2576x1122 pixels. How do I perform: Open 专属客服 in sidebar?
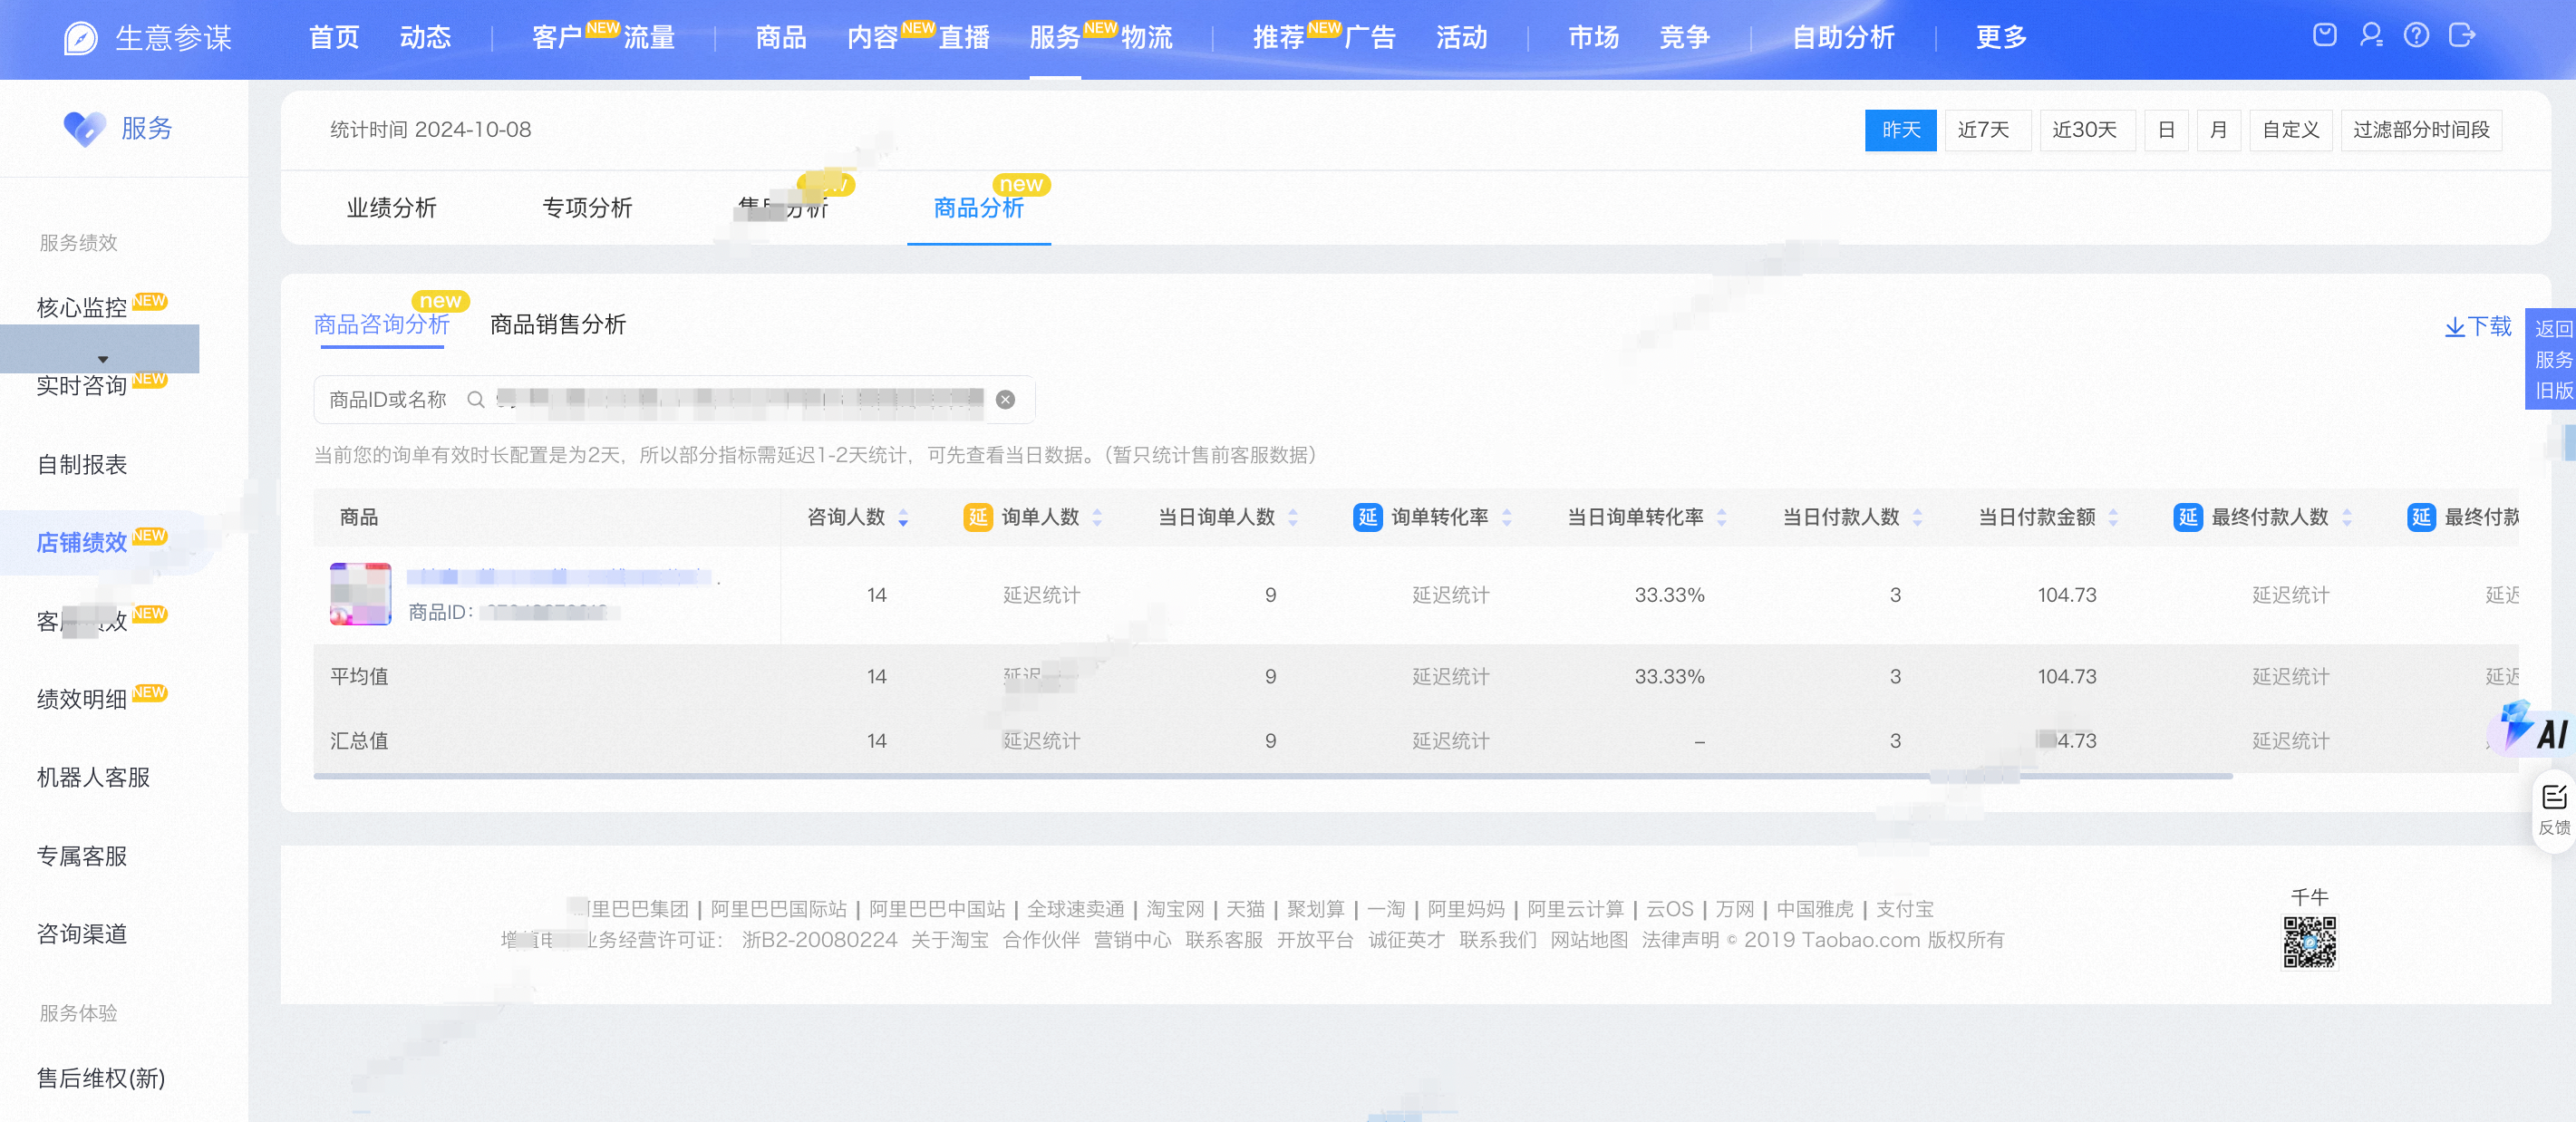pos(82,856)
